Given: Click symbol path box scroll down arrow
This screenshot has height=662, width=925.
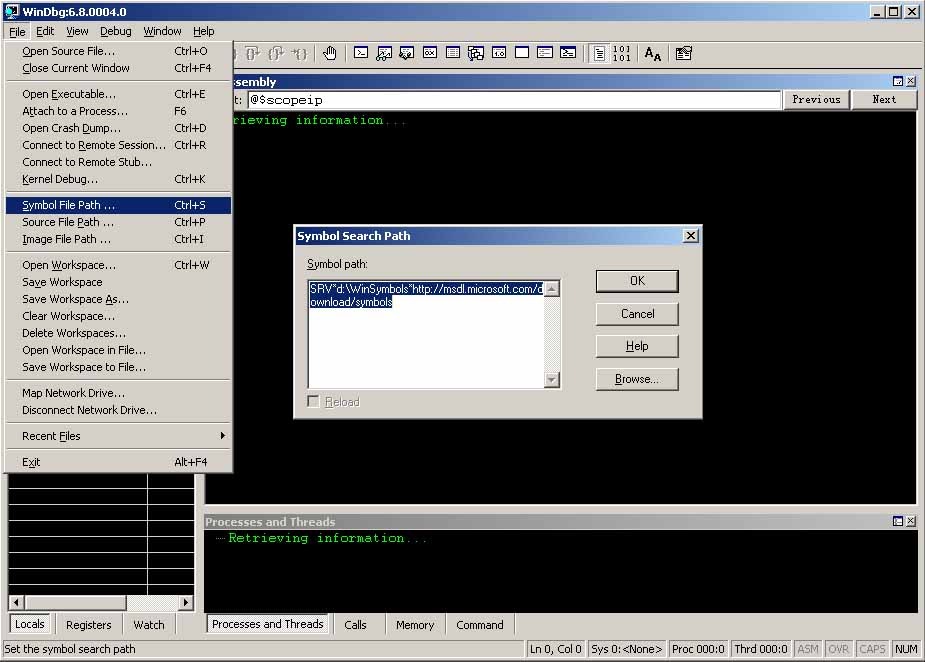Looking at the screenshot, I should tap(552, 379).
